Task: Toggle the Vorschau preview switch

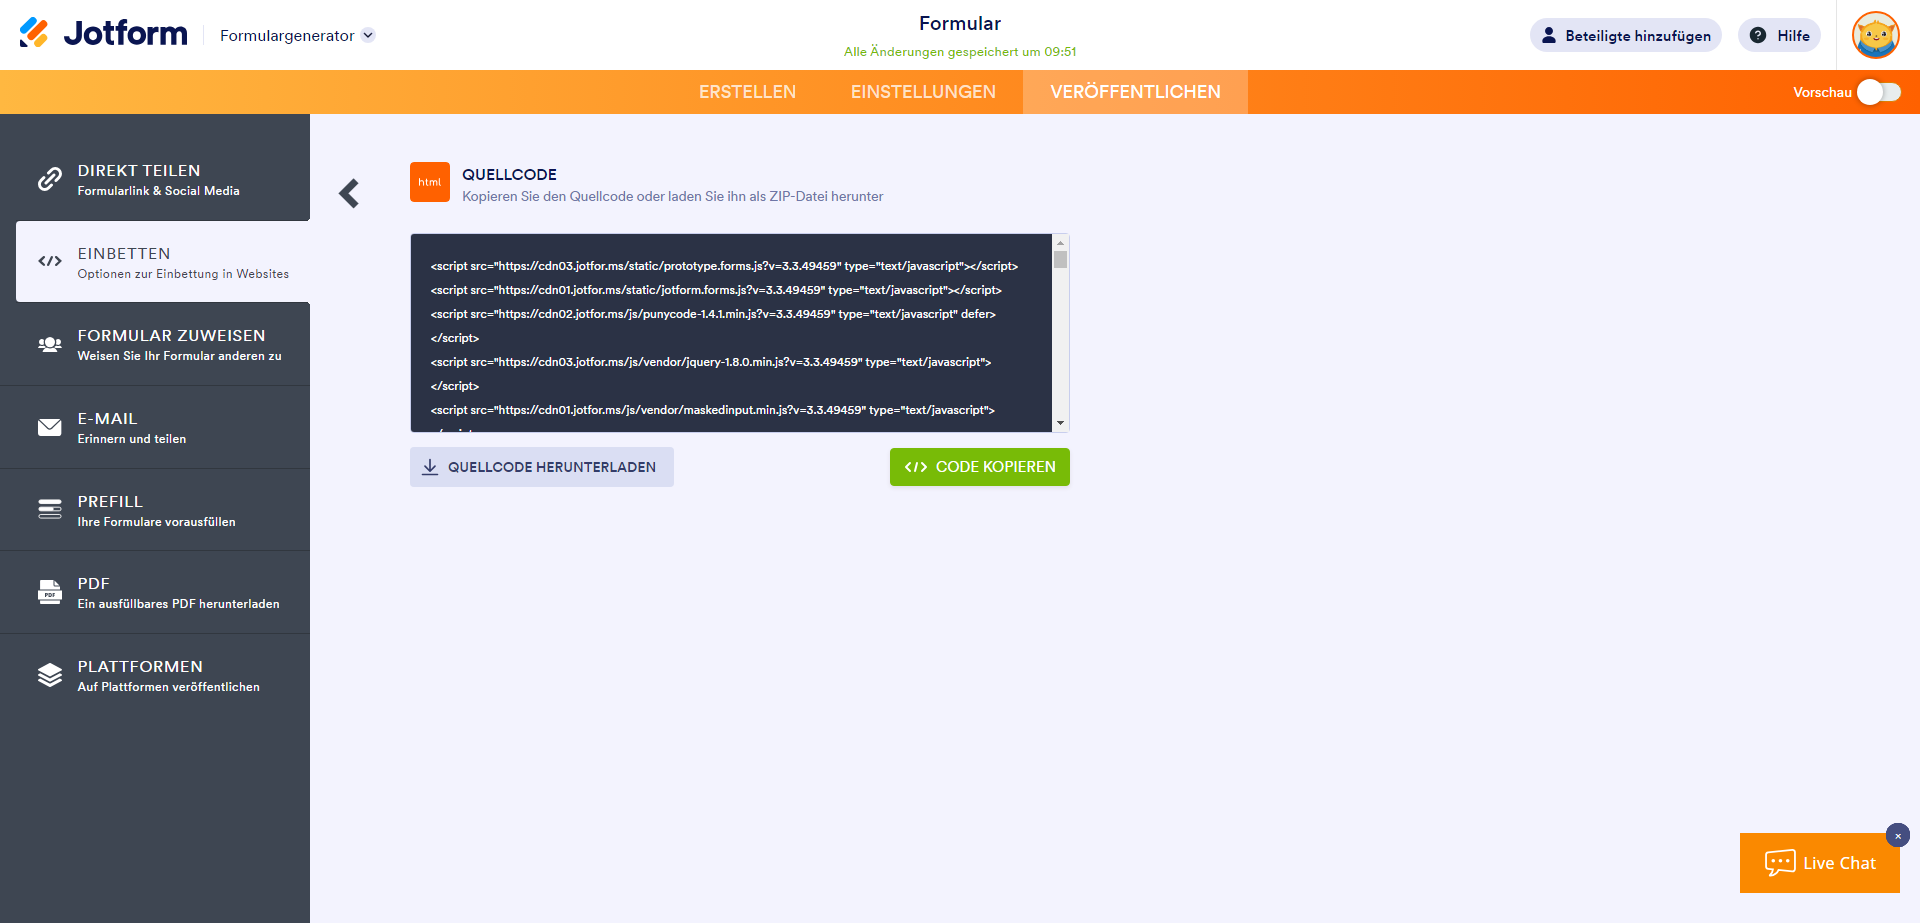Action: tap(1879, 92)
